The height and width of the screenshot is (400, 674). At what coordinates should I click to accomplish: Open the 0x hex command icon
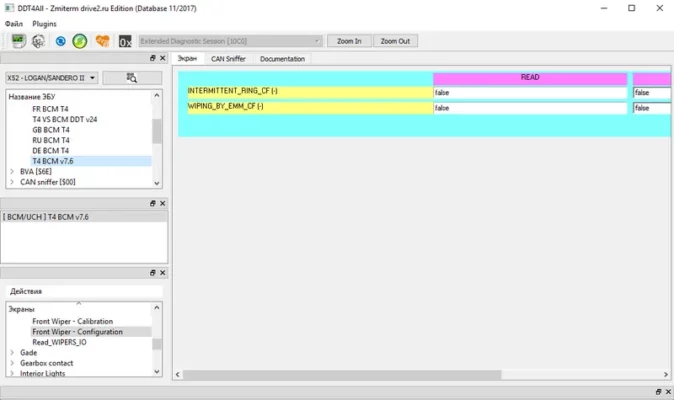point(125,41)
